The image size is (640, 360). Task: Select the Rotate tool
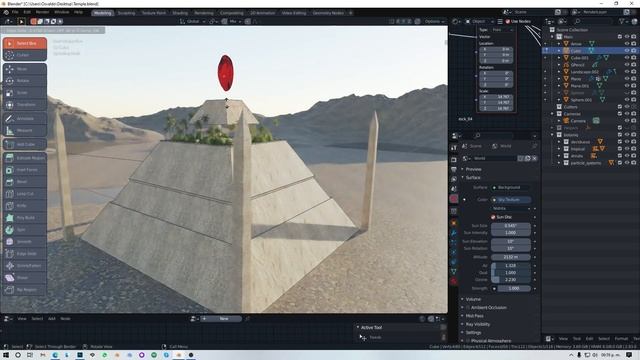24,81
